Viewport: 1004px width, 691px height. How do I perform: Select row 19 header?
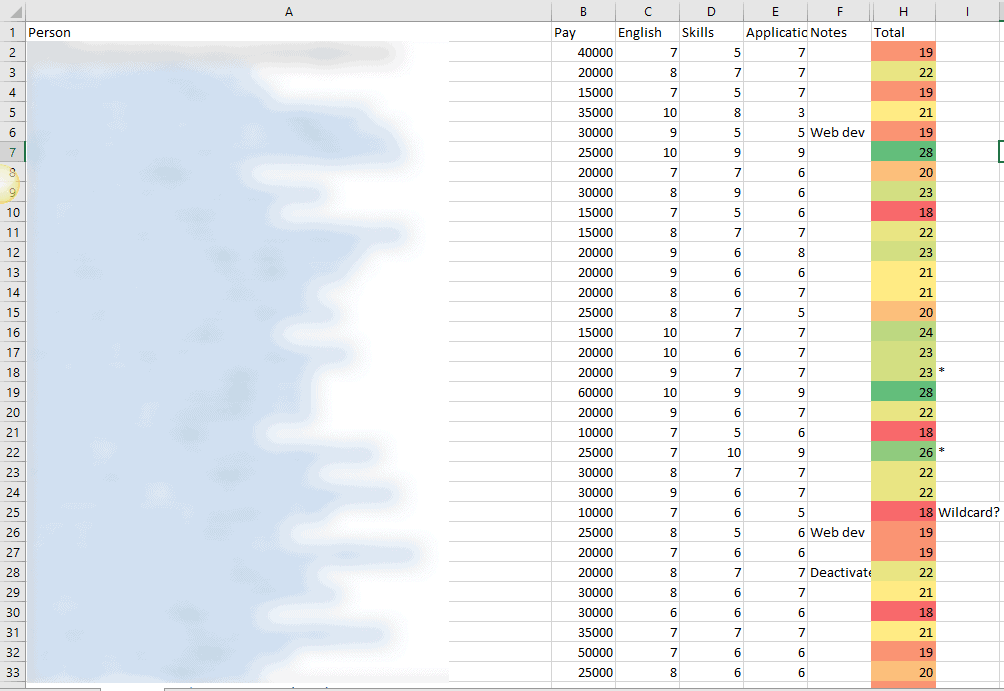coord(13,392)
